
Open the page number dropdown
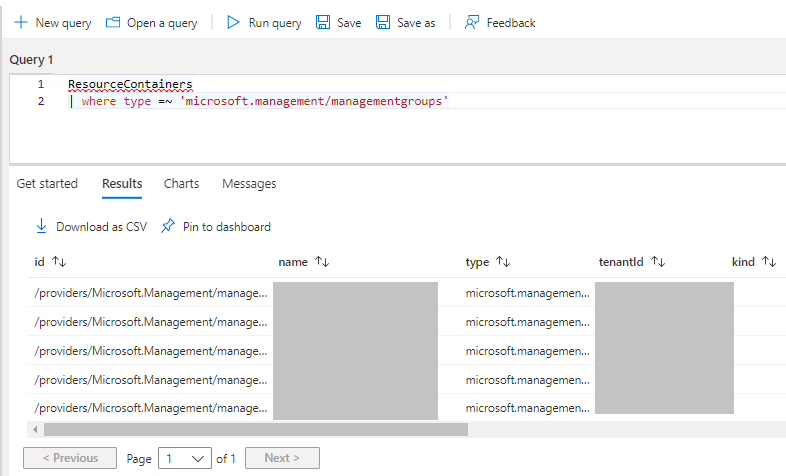[186, 458]
